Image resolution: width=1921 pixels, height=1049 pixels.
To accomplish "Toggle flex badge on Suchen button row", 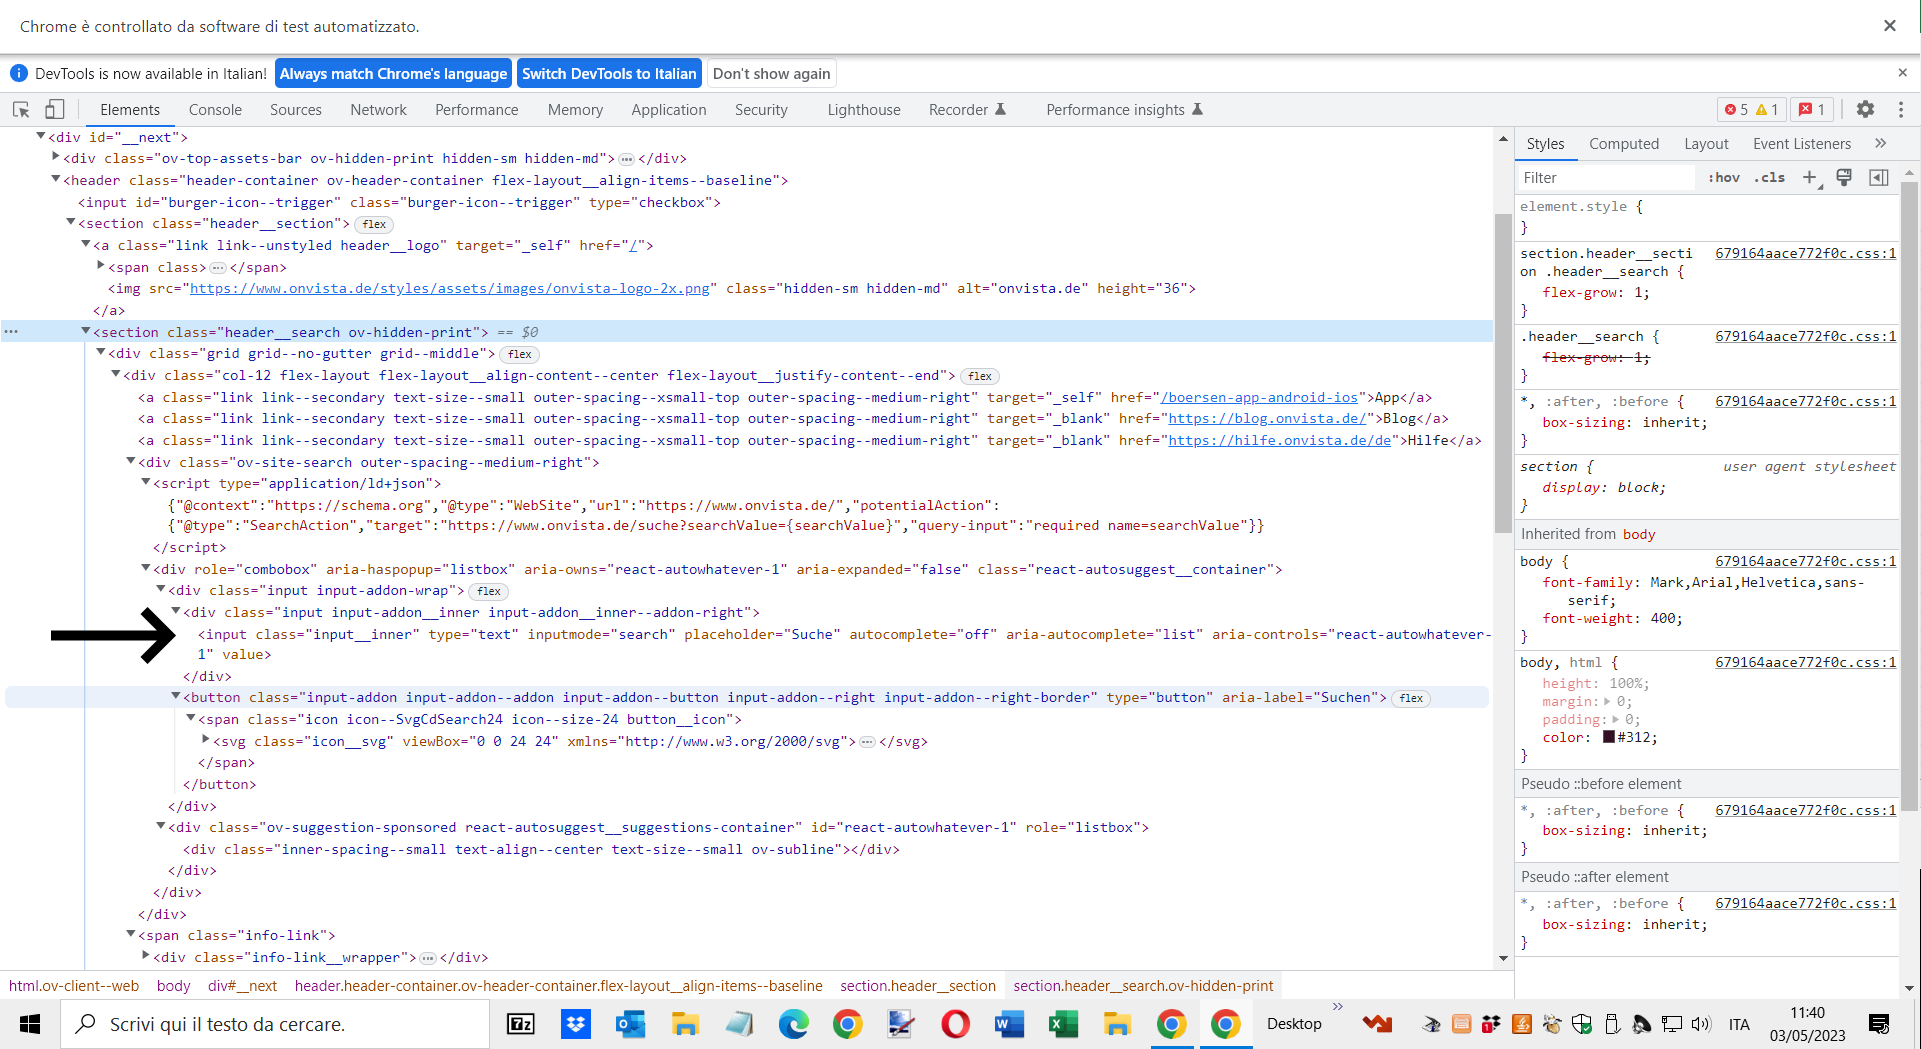I will 1411,698.
